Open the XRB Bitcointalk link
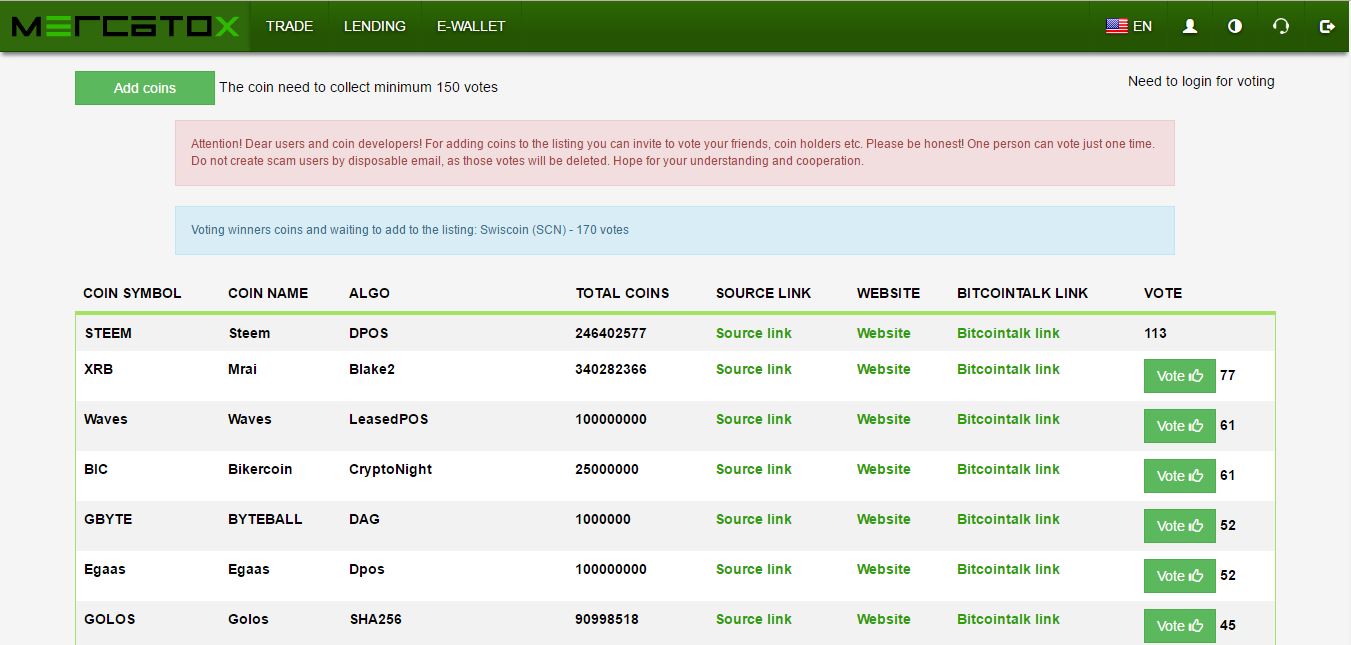This screenshot has width=1351, height=645. tap(1008, 369)
